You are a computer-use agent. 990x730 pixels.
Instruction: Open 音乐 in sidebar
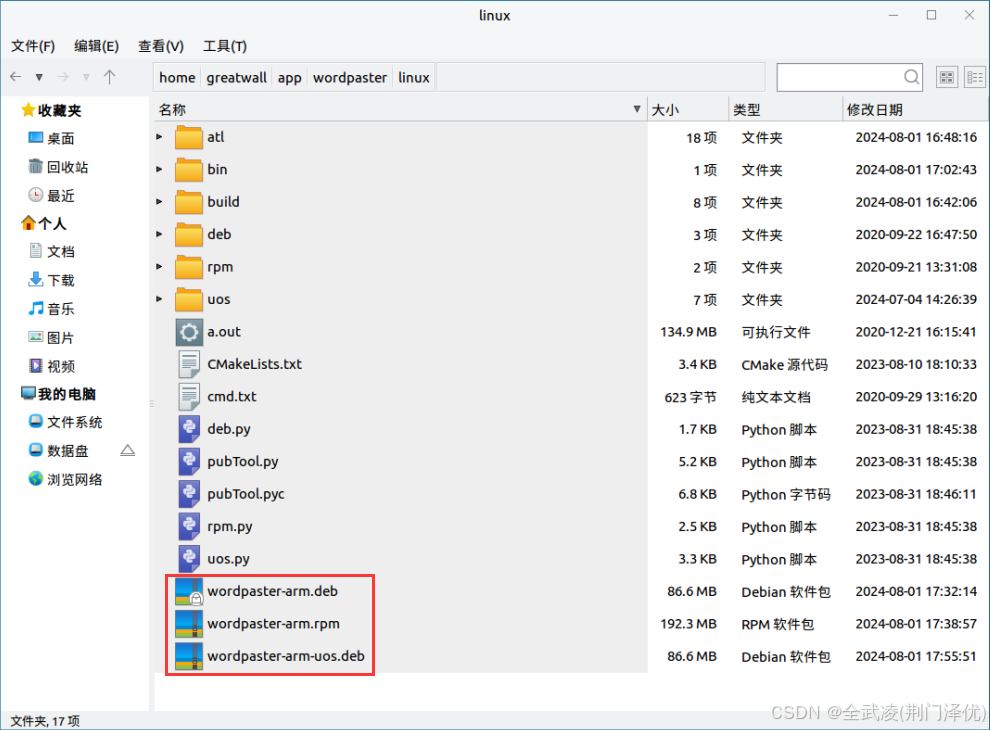coord(52,309)
